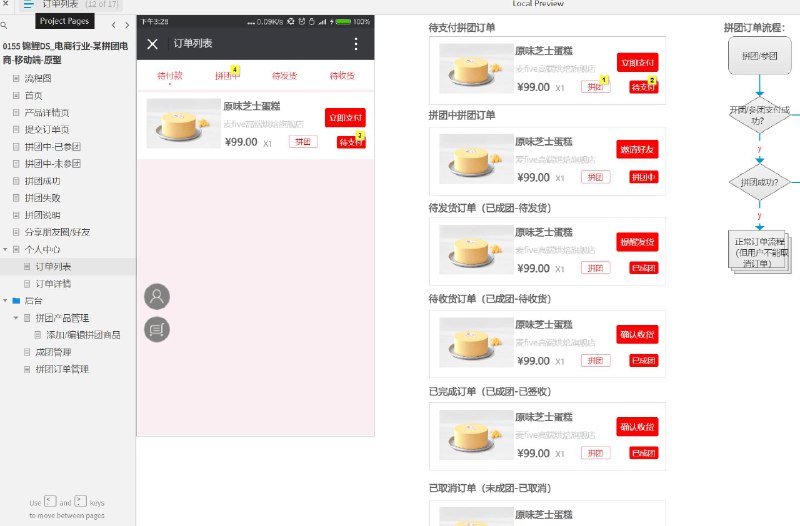Go to the previous page using the left arrow
This screenshot has height=526, width=800.
(x=113, y=25)
